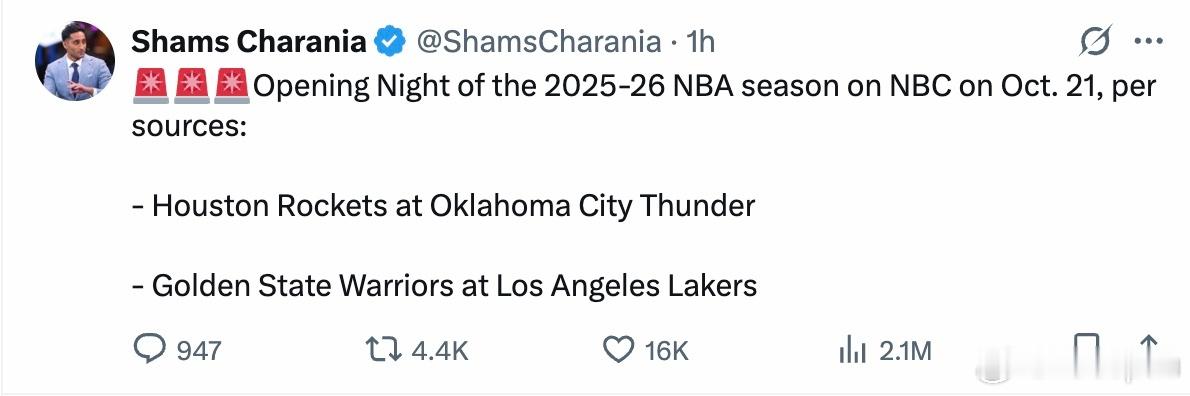Click the first red siren emoji

(x=150, y=86)
